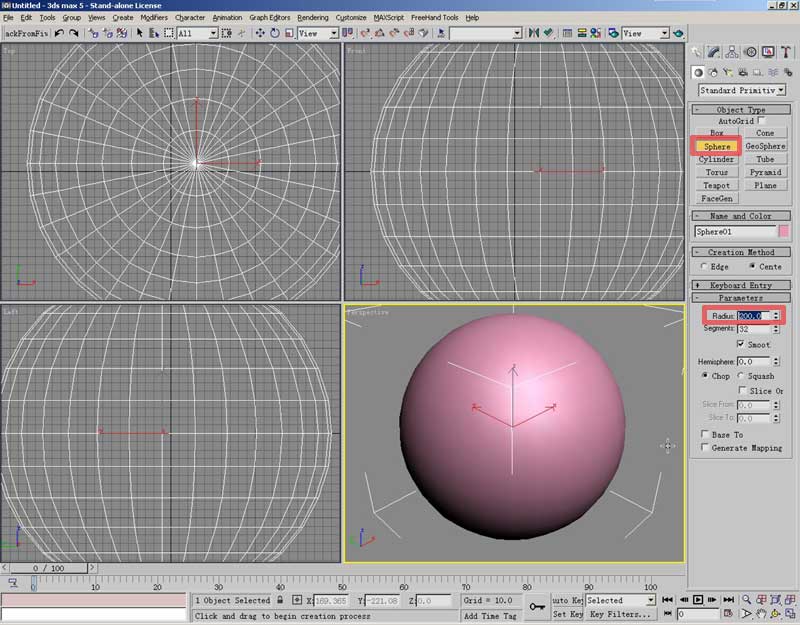Screen dimensions: 800x625
Task: Select the Edge creation method radio button
Action: 704,267
